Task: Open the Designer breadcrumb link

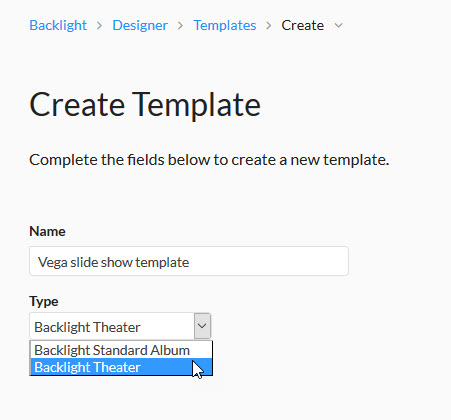Action: (x=140, y=25)
